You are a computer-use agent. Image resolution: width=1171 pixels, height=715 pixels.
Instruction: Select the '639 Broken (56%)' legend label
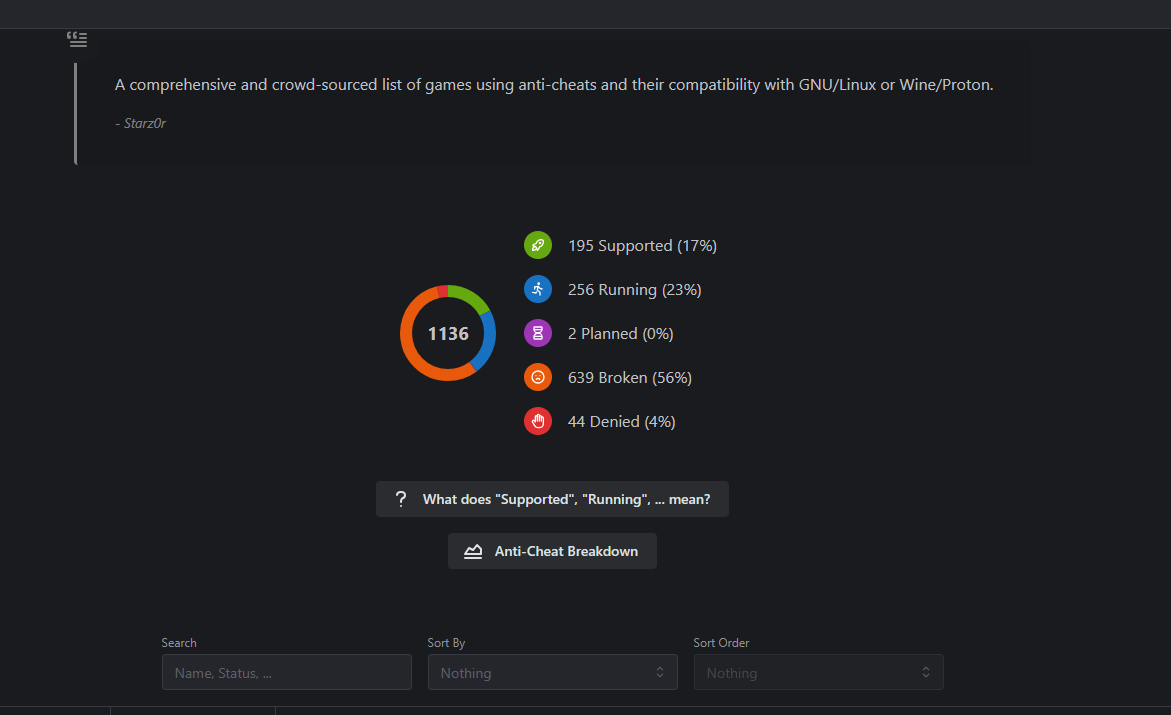pos(630,378)
